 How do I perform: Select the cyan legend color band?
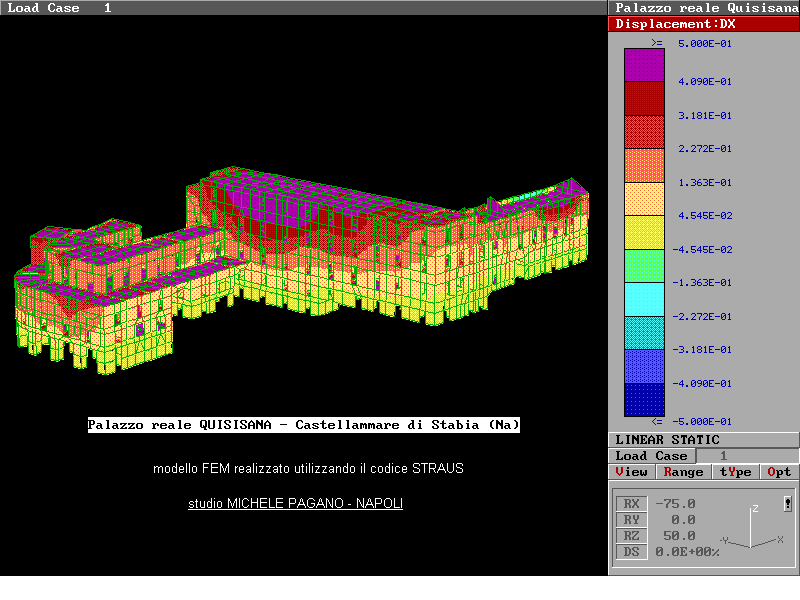(x=644, y=299)
